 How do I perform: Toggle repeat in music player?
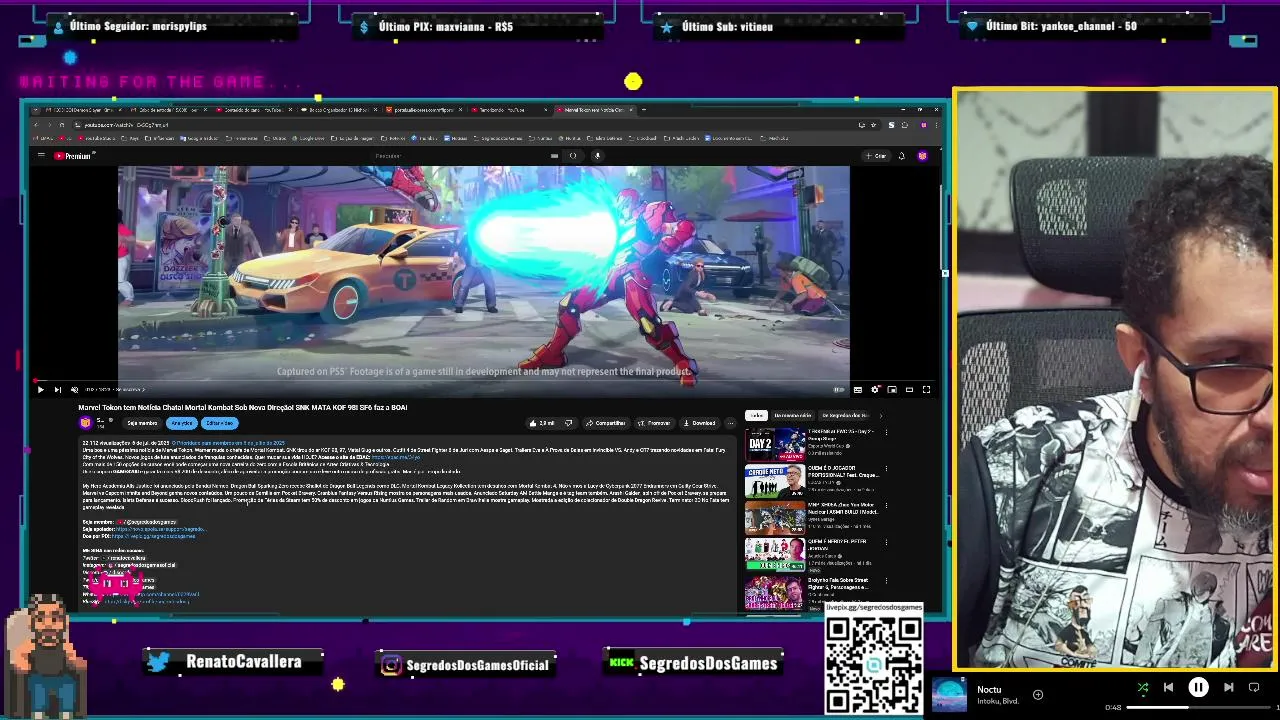pyautogui.click(x=1254, y=688)
